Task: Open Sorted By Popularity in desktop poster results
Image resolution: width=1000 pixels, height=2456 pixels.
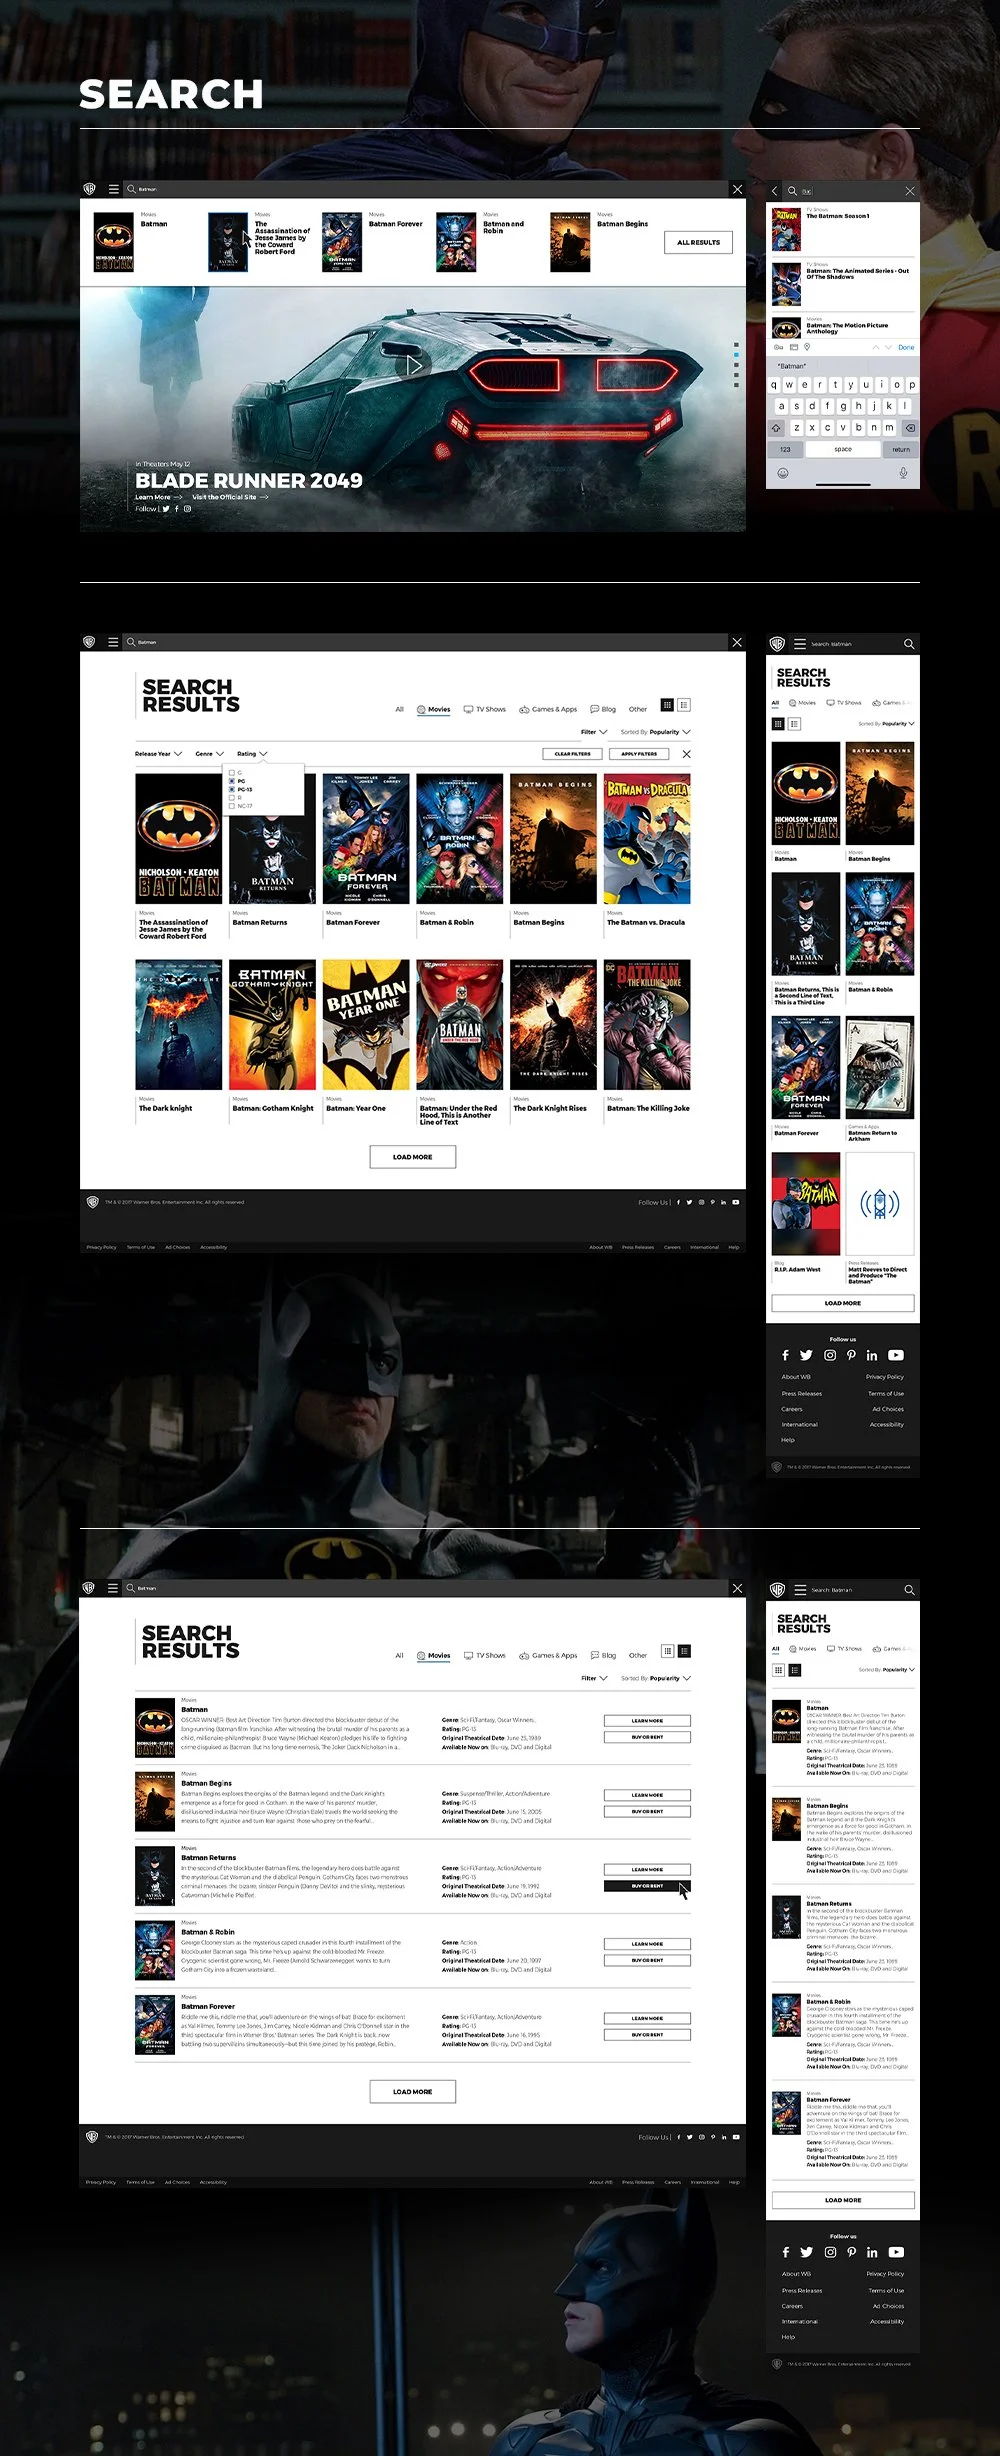Action: [655, 732]
